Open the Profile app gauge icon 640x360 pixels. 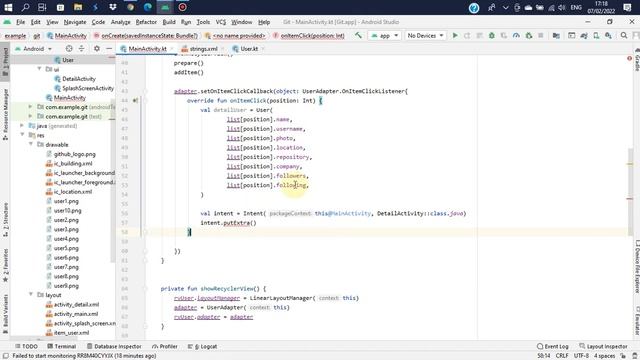[516, 36]
